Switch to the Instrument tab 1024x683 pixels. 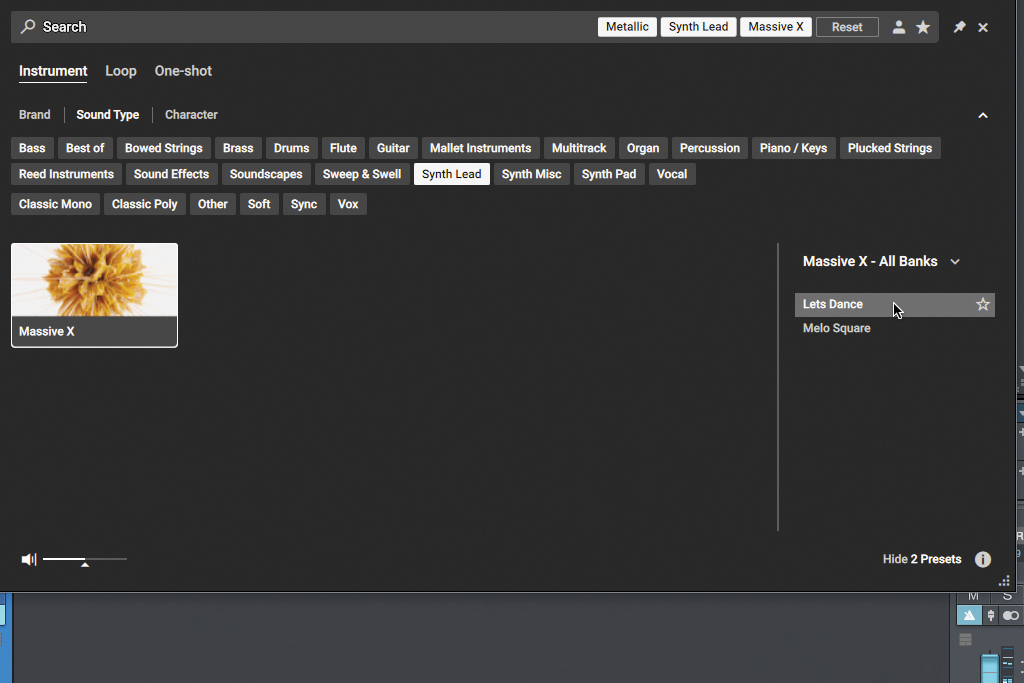pos(53,71)
